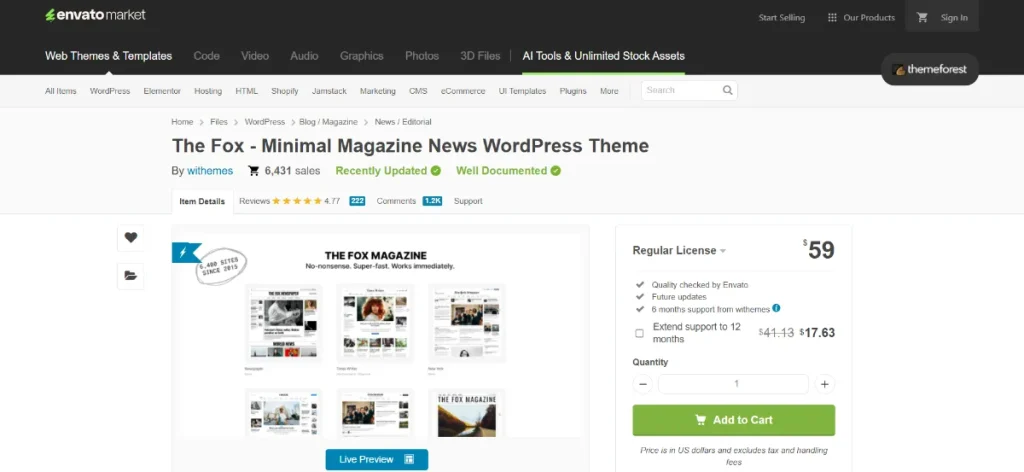Go to eCommerce category
Image resolution: width=1024 pixels, height=472 pixels.
[x=463, y=91]
